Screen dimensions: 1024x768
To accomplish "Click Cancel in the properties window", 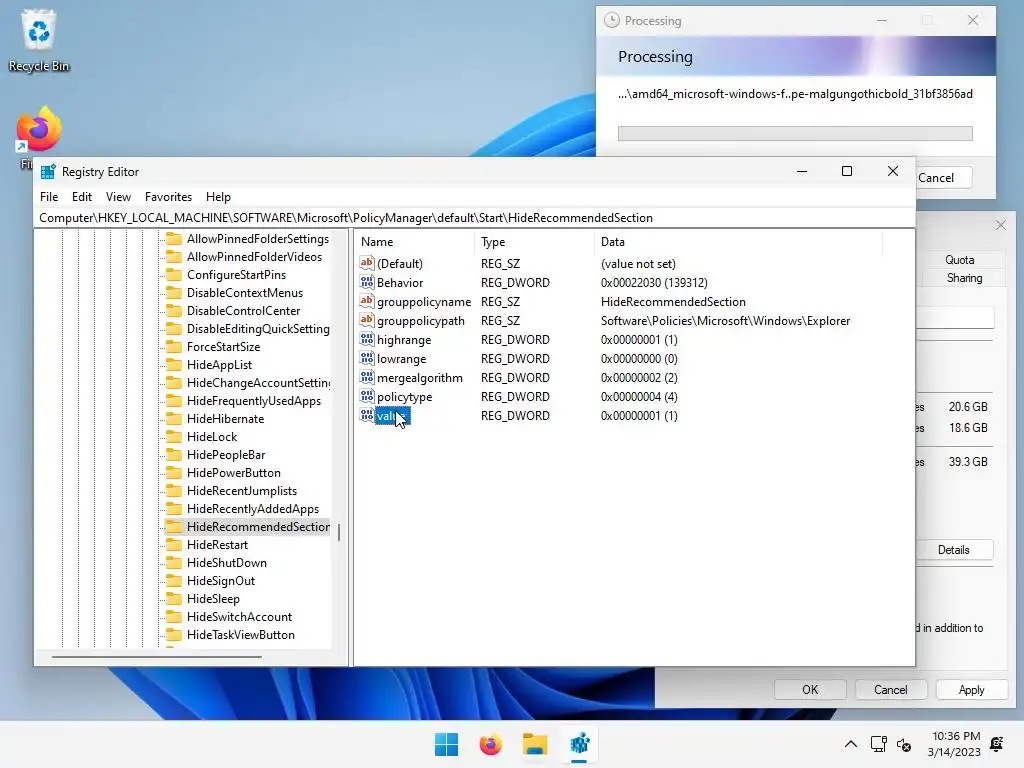I will click(x=890, y=690).
